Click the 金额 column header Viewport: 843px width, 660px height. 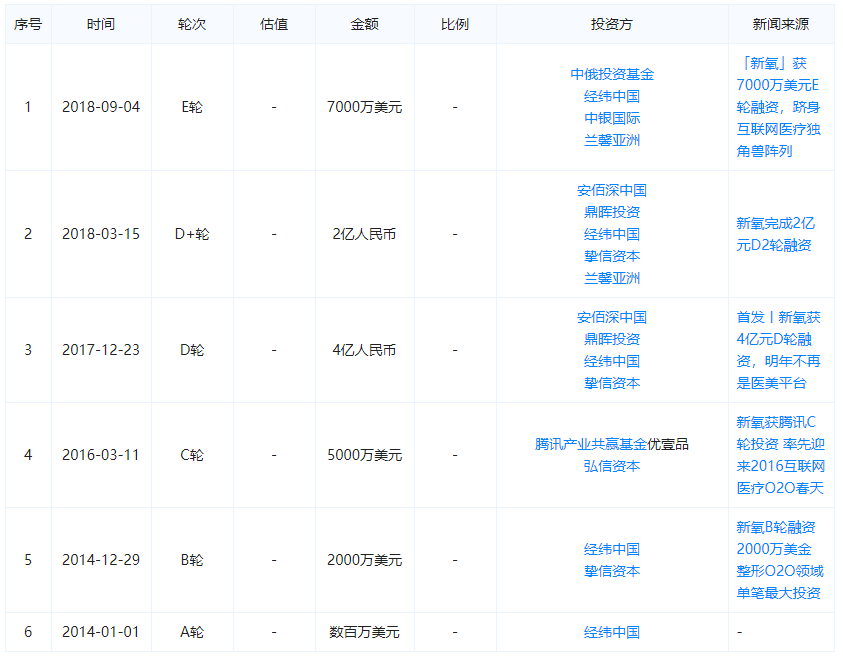tap(365, 24)
